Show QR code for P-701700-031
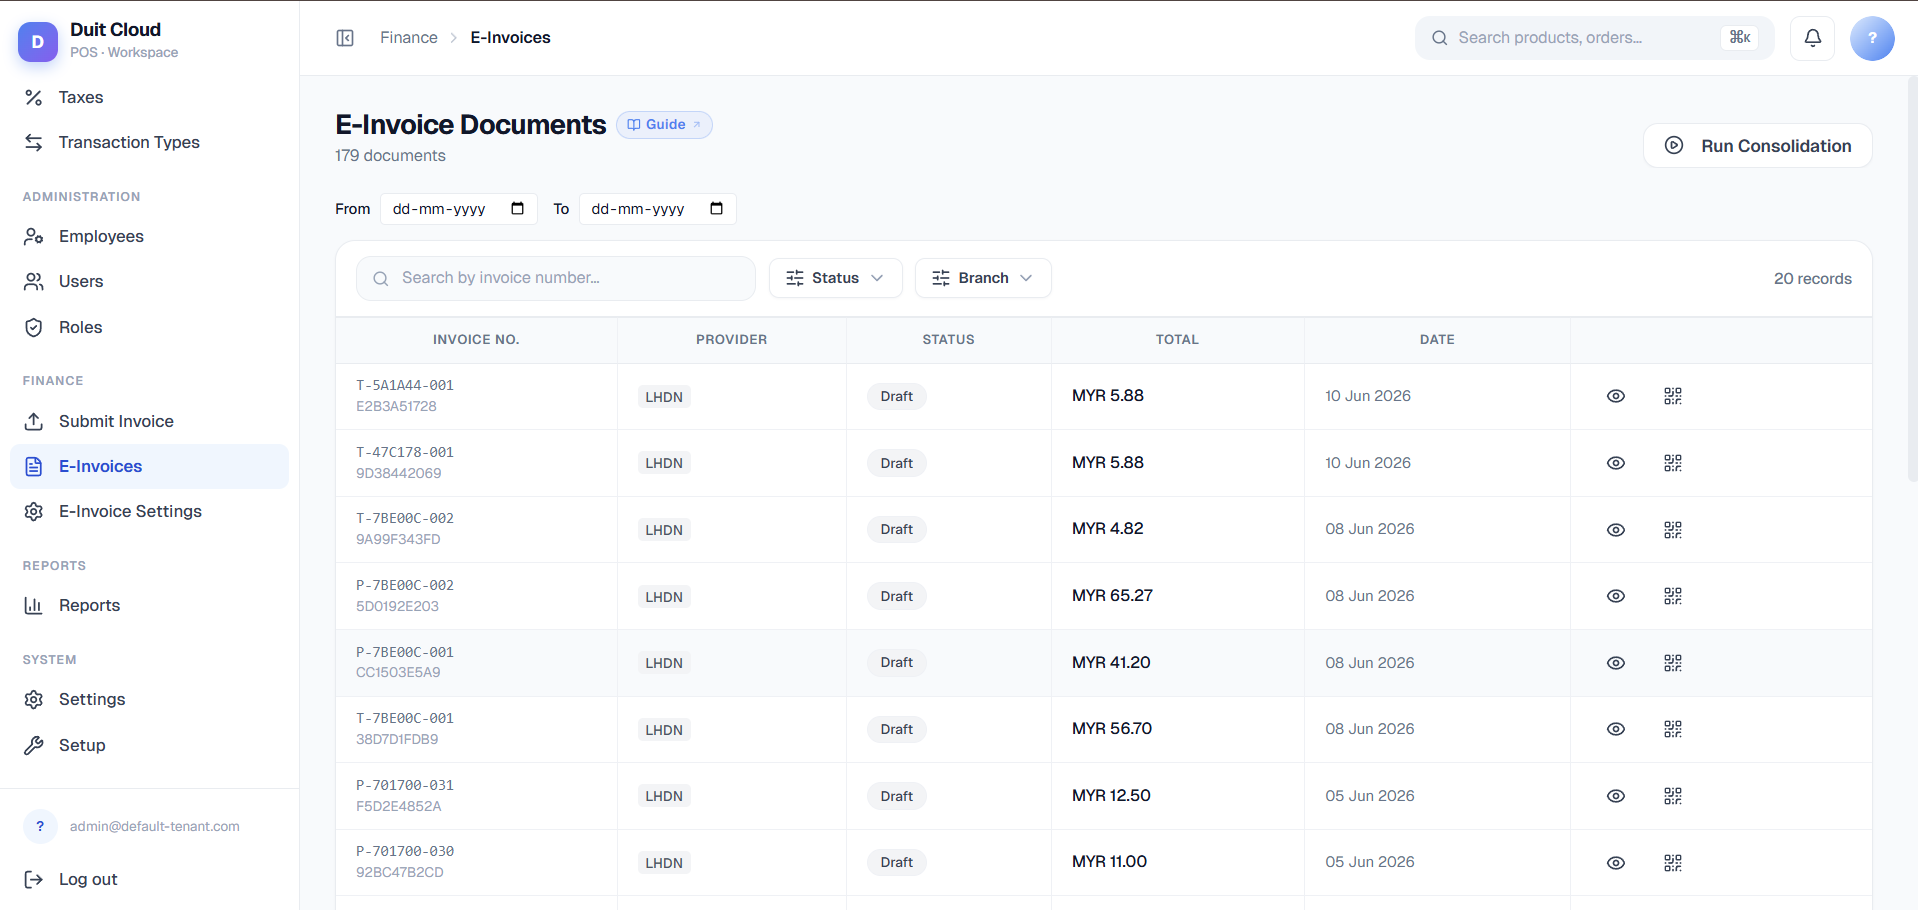The width and height of the screenshot is (1918, 910). 1673,796
